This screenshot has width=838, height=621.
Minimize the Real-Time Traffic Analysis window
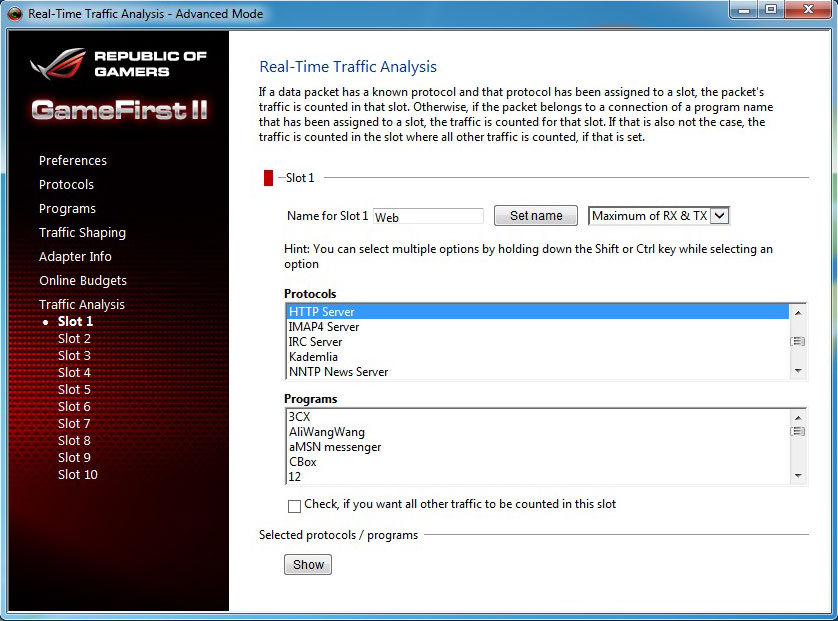743,10
